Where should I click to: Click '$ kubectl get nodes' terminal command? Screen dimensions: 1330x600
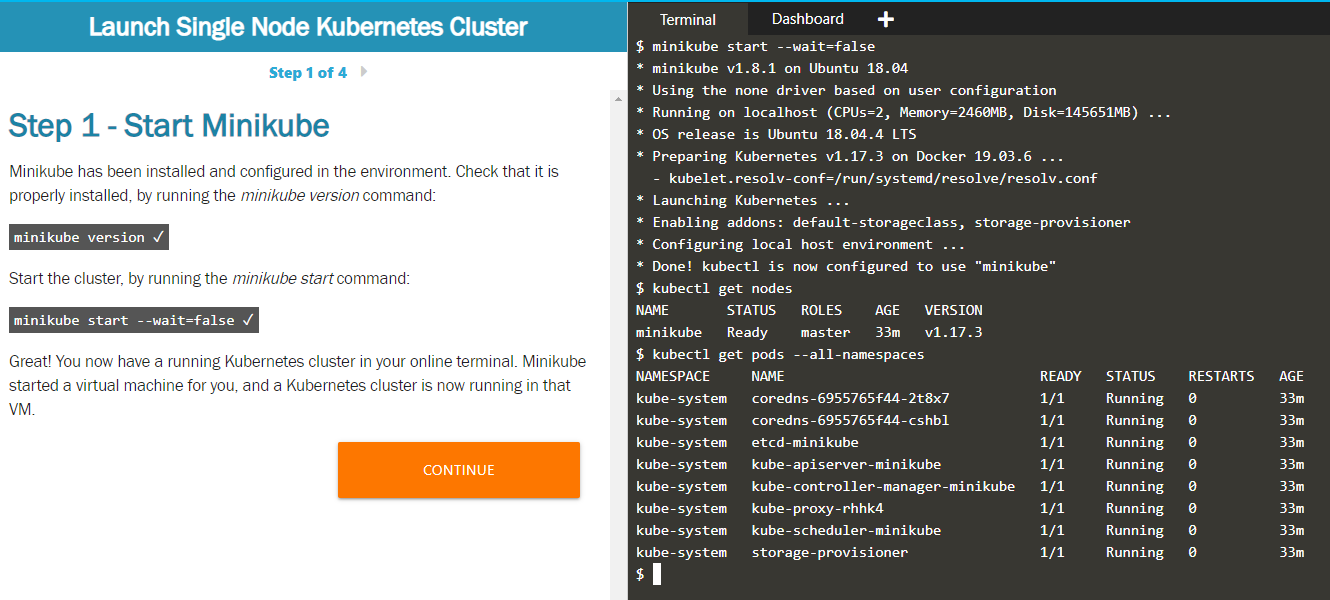click(x=714, y=288)
